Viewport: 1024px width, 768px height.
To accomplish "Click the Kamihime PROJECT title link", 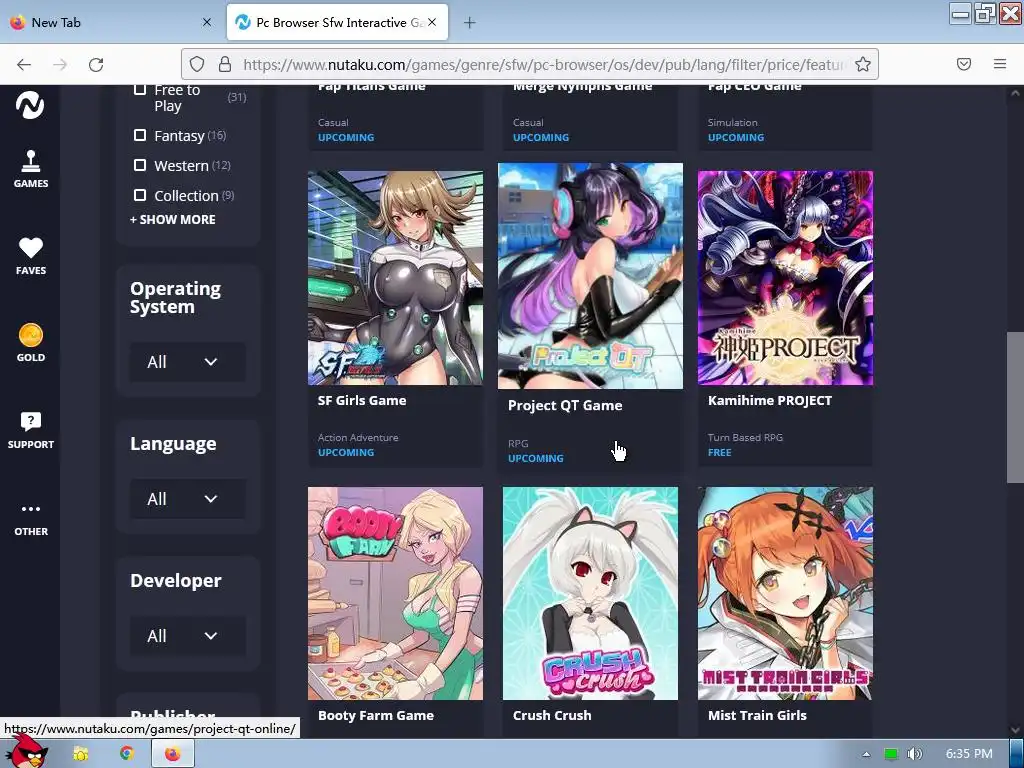I will pos(770,400).
